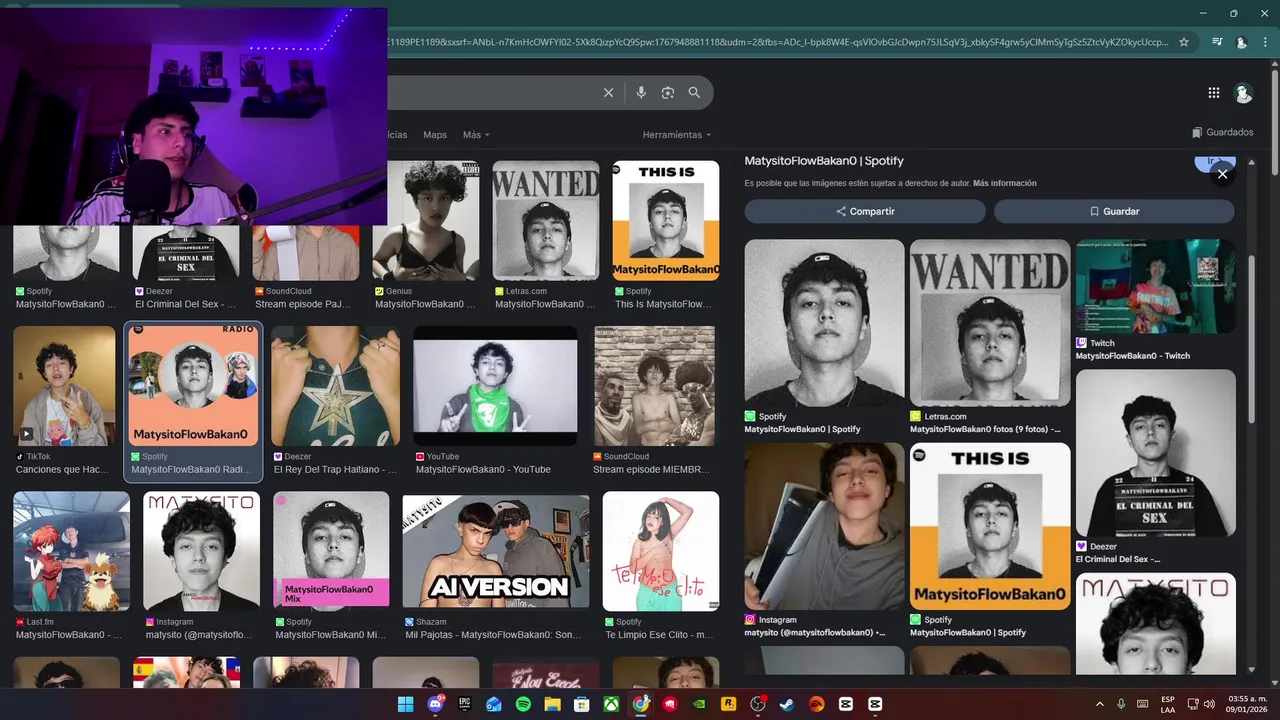Viewport: 1280px width, 720px height.
Task: Open El Rey Del Trap Haitiano result
Action: point(335,386)
